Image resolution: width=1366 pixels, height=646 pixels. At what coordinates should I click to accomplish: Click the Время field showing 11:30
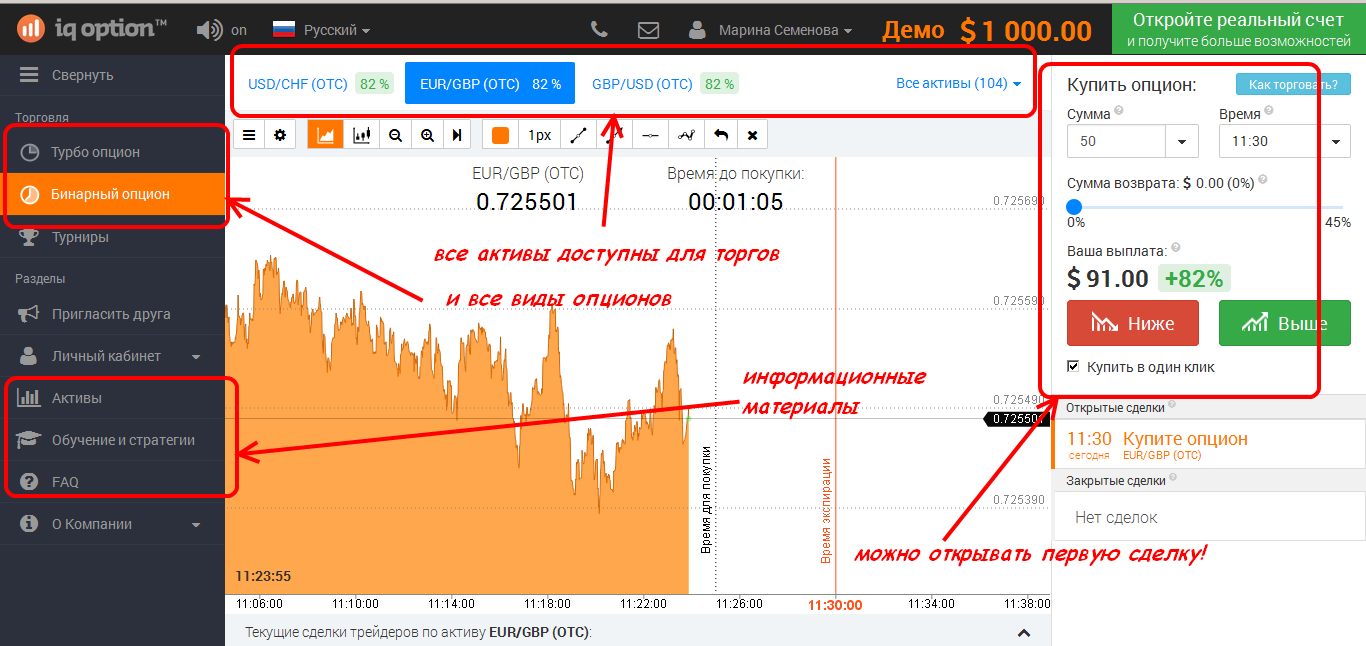point(1269,141)
